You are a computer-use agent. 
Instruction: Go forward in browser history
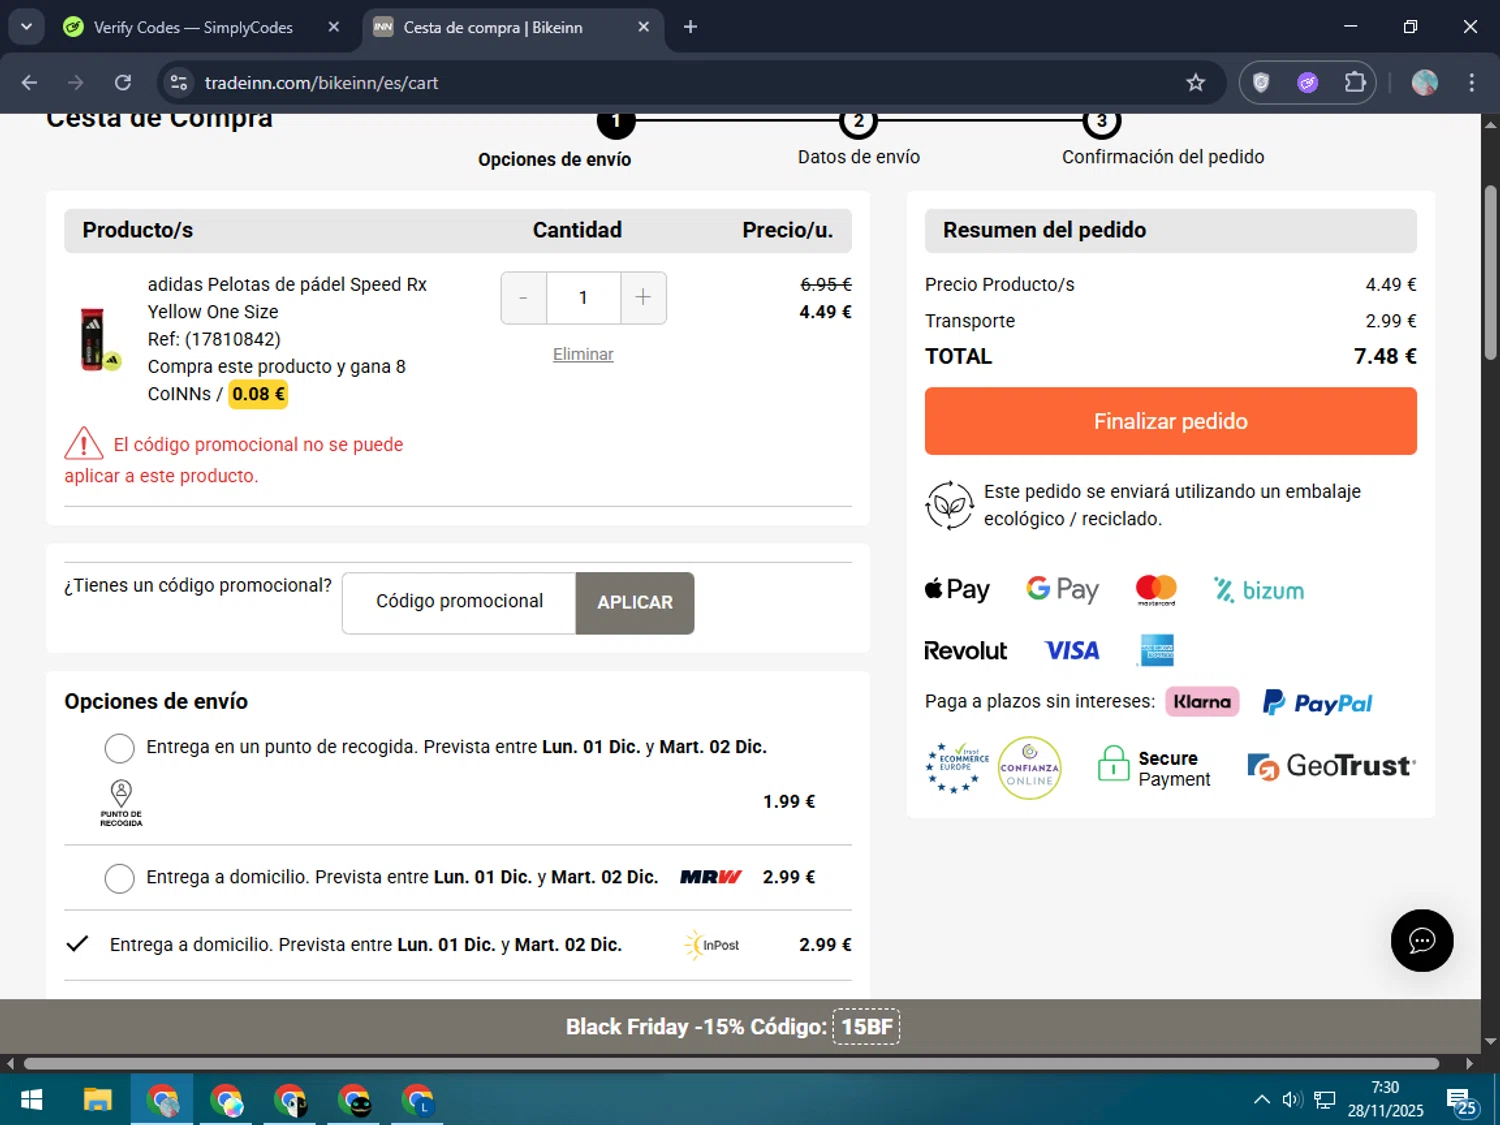76,83
